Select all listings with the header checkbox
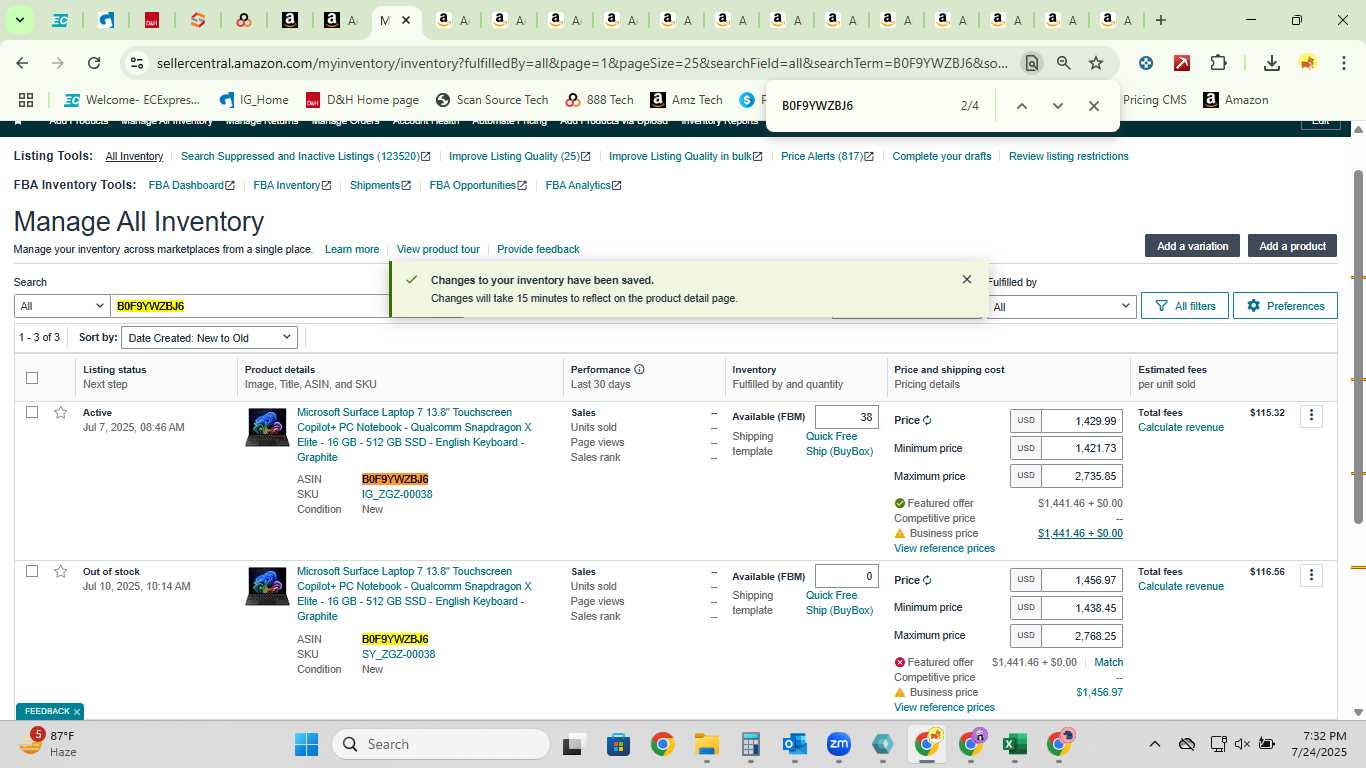1366x768 pixels. click(x=32, y=378)
